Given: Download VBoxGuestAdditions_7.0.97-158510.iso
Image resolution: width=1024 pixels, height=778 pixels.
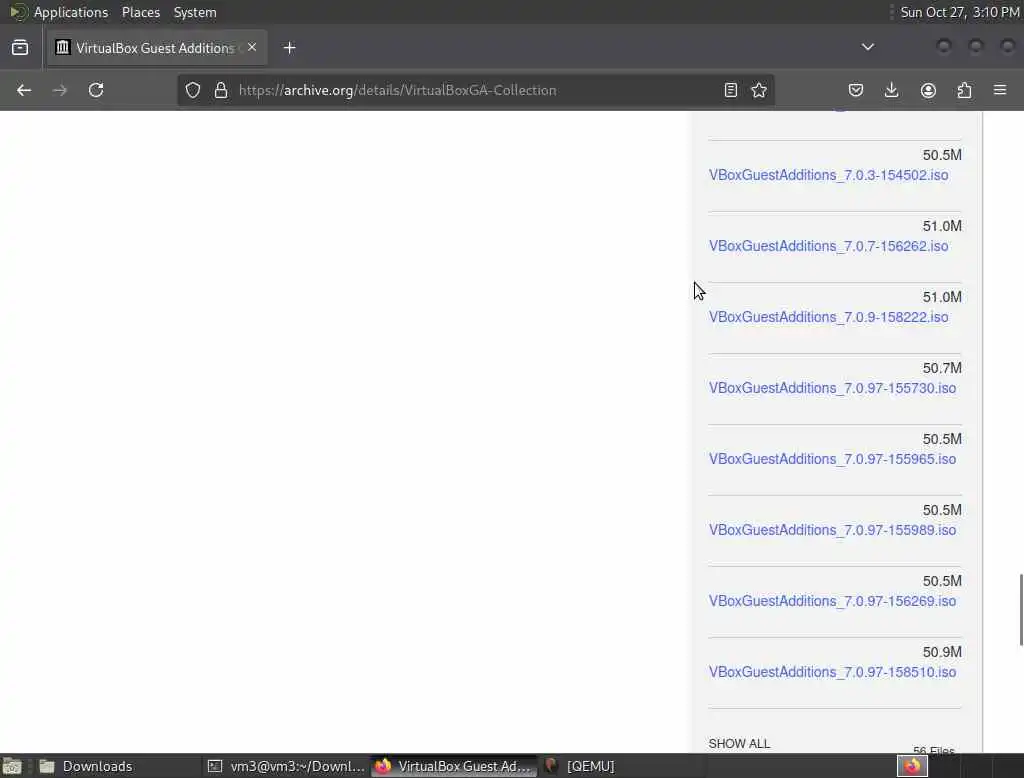Looking at the screenshot, I should pyautogui.click(x=832, y=672).
